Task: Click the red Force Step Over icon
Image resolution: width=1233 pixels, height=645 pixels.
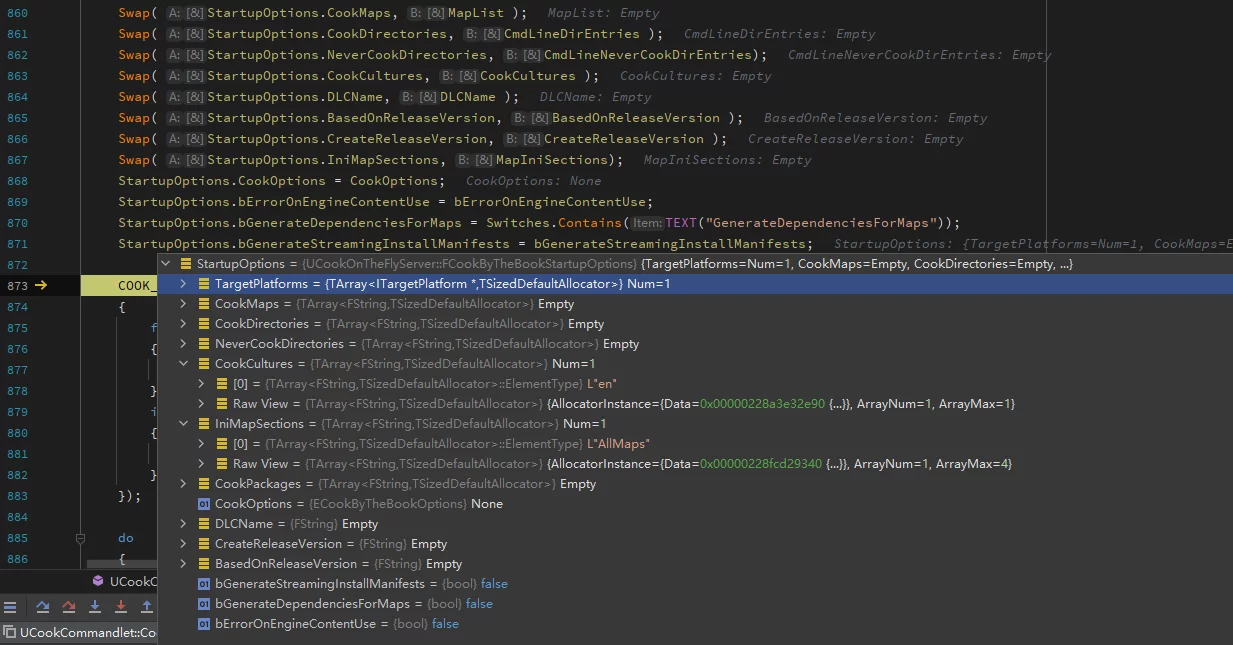Action: pos(69,607)
